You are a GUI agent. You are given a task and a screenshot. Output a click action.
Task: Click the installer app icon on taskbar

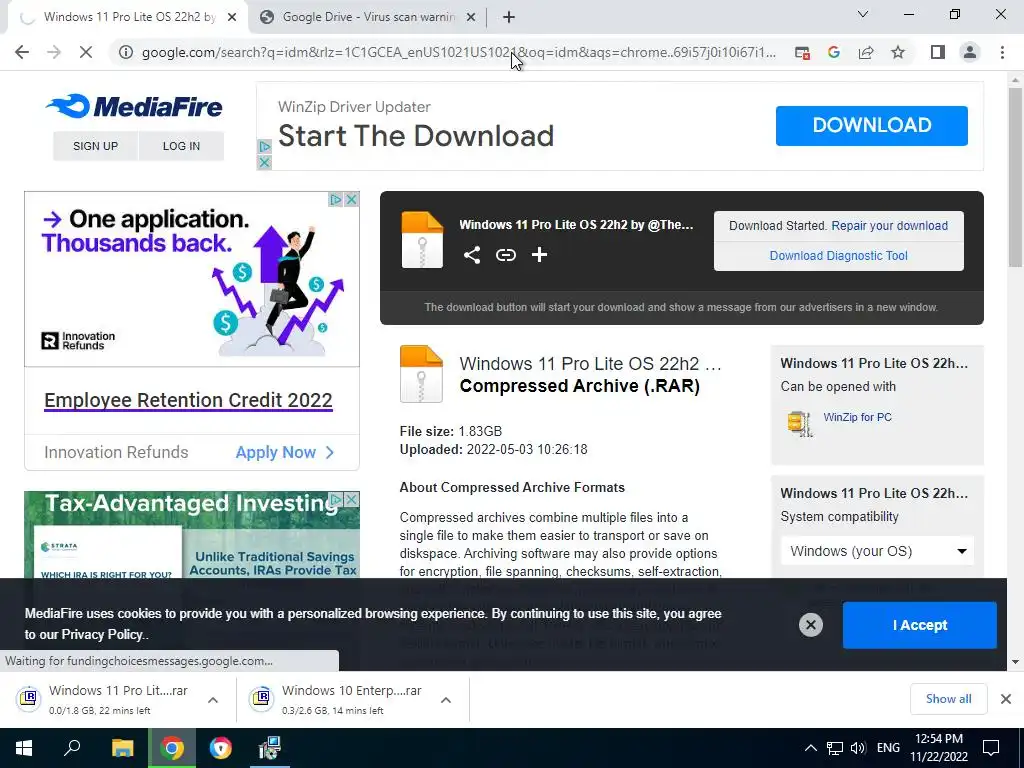pyautogui.click(x=269, y=748)
